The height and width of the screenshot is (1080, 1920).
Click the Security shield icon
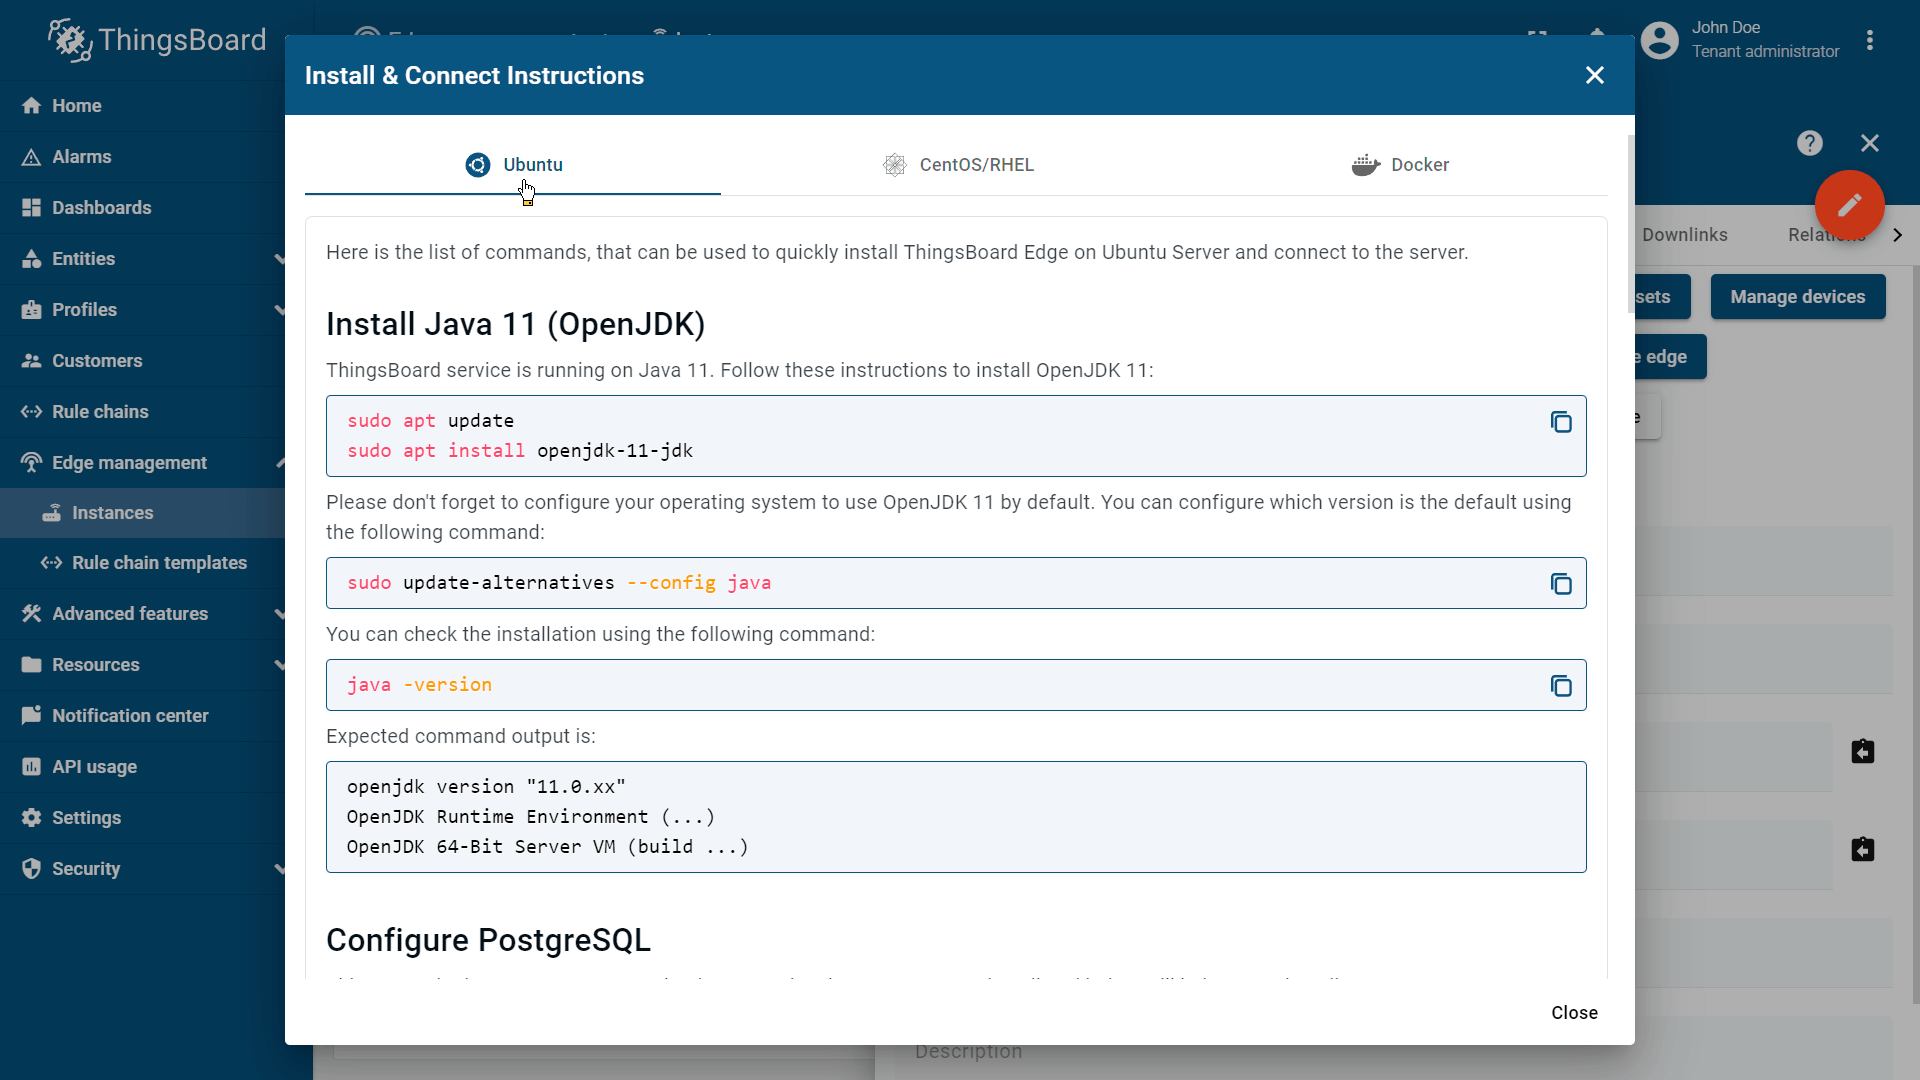click(x=31, y=869)
